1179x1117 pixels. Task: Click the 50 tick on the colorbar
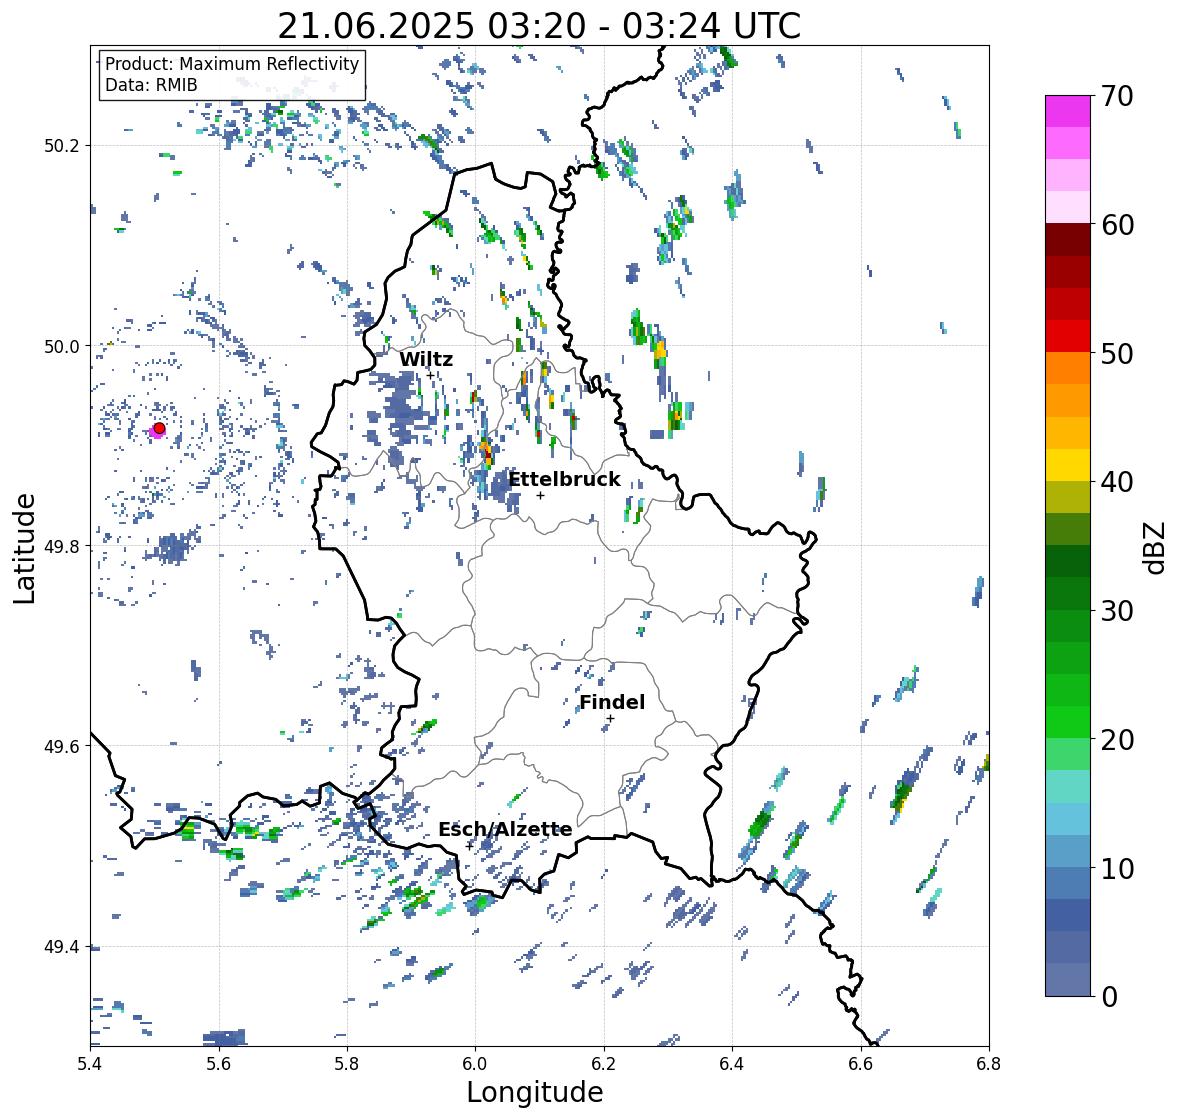pos(1117,353)
